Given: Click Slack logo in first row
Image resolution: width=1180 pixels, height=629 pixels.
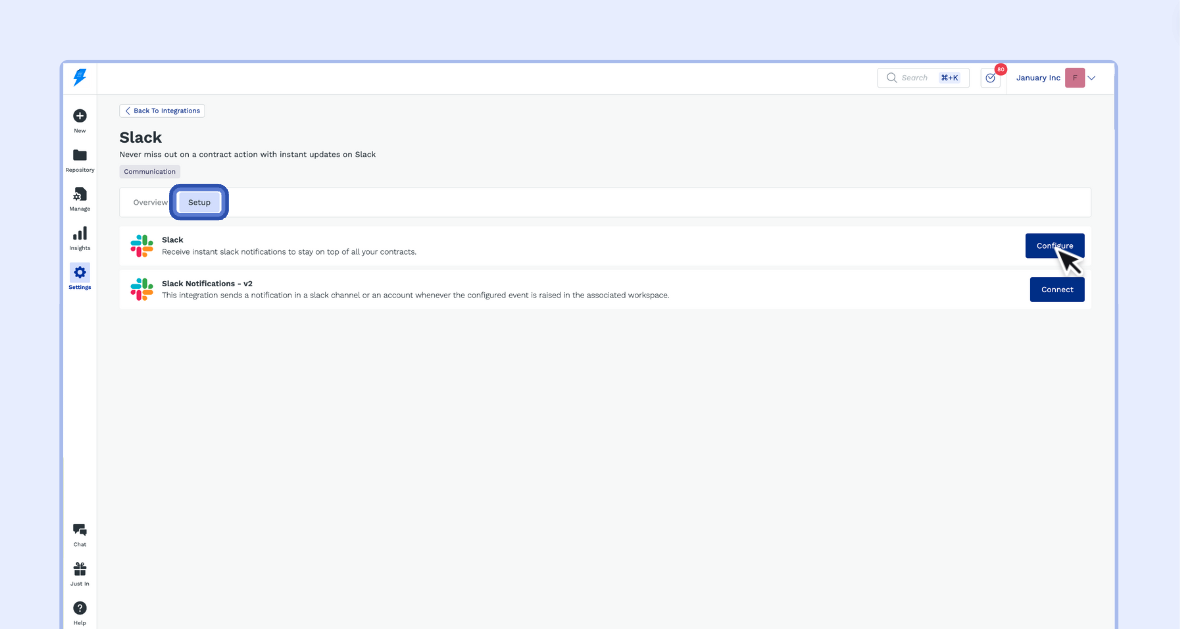Looking at the screenshot, I should coord(141,246).
